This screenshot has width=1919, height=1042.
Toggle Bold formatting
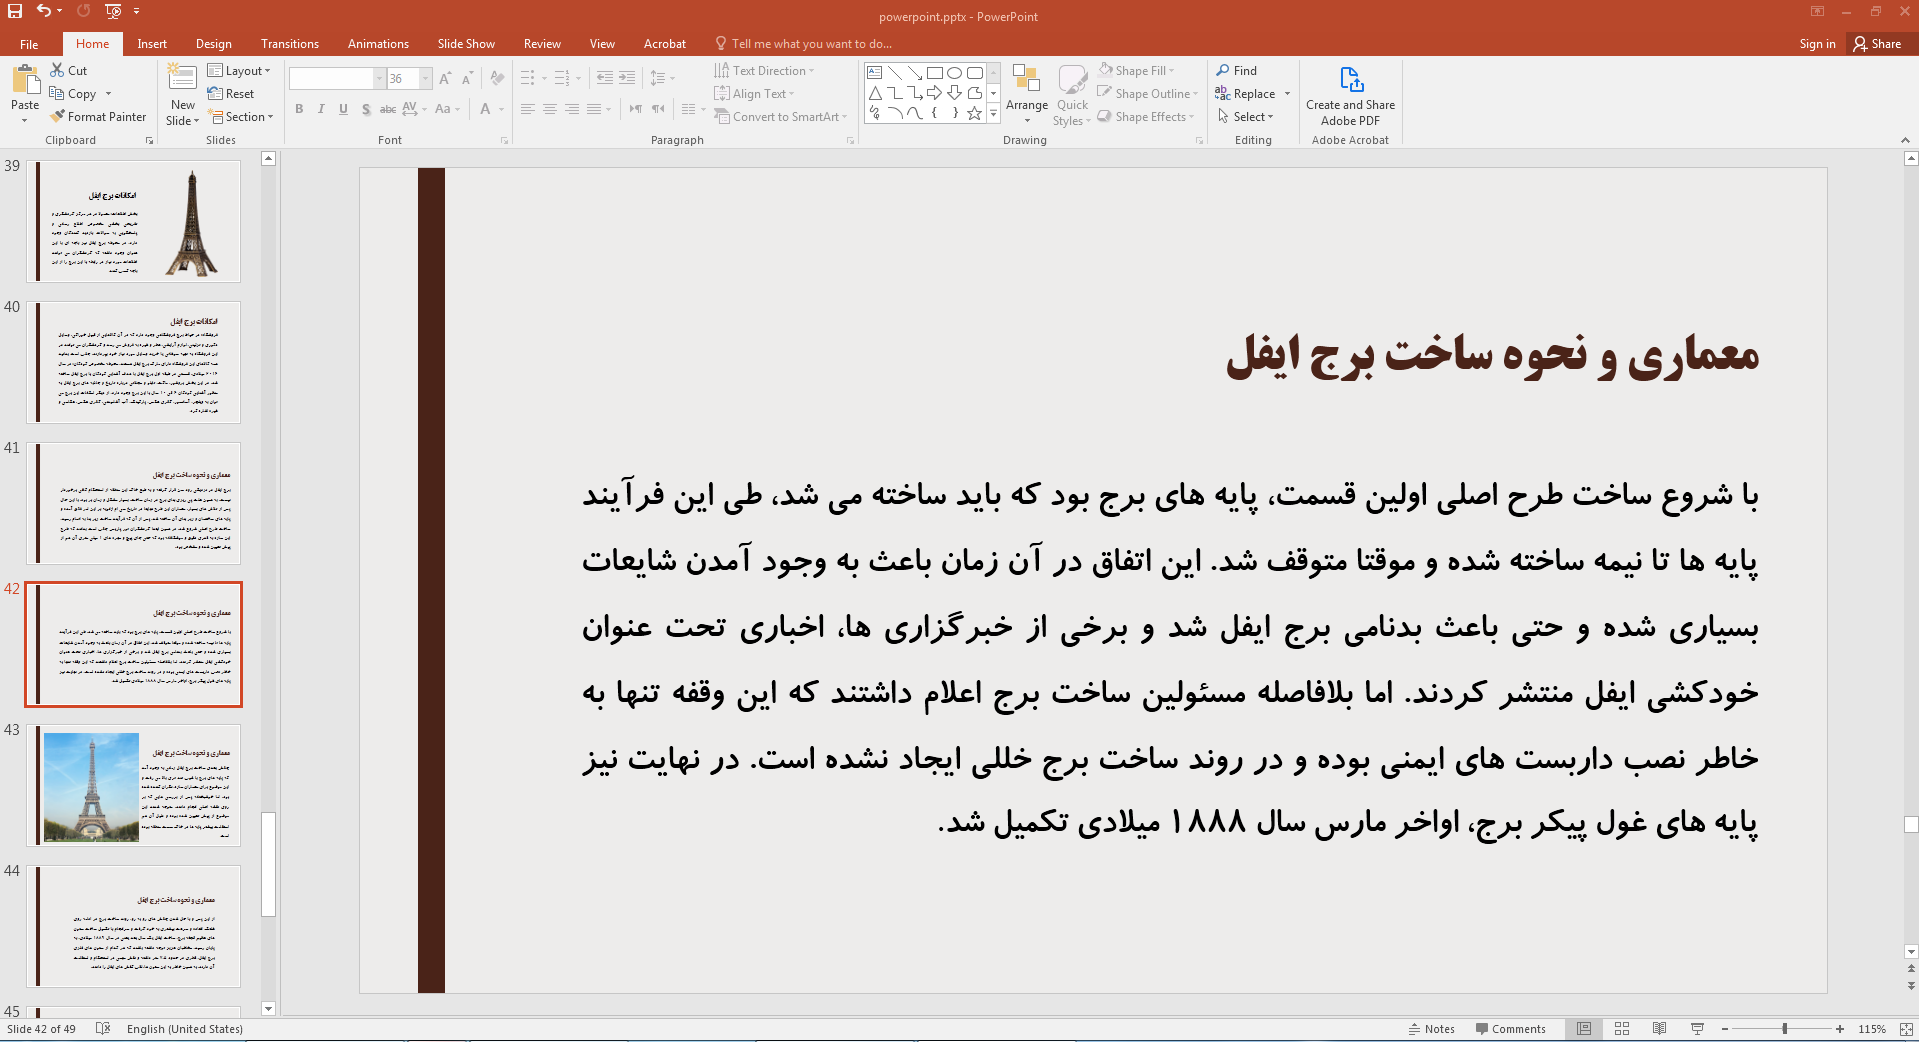click(299, 109)
